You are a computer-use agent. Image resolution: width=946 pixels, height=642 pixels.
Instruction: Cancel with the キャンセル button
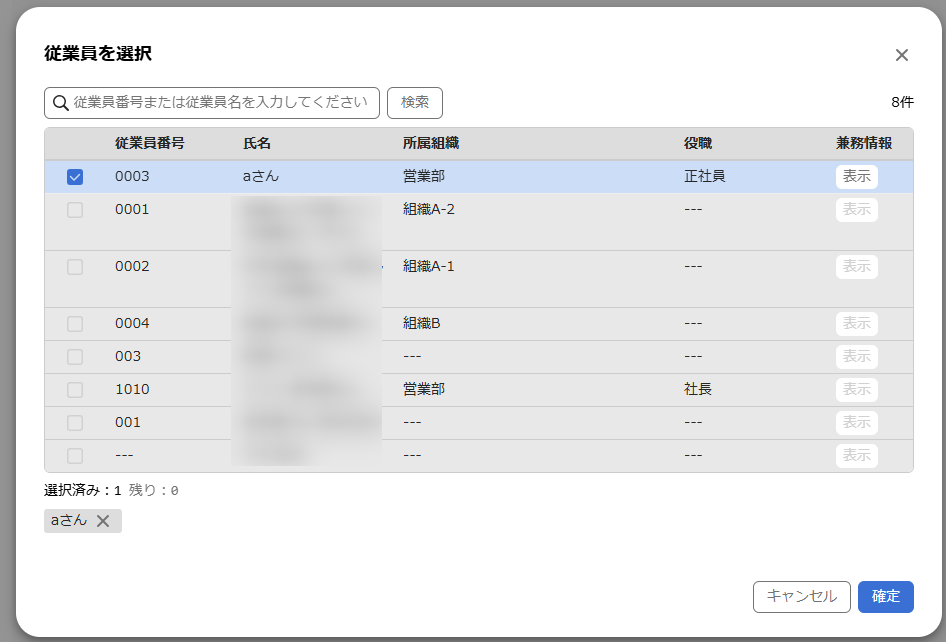point(801,596)
